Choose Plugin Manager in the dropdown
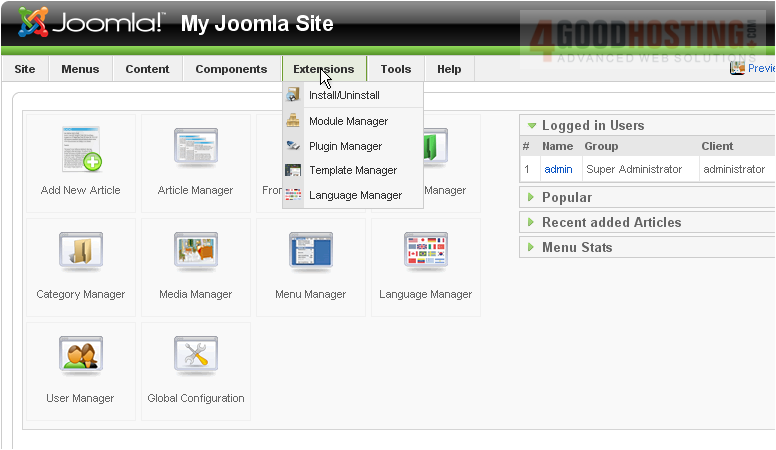The image size is (776, 450). click(345, 146)
